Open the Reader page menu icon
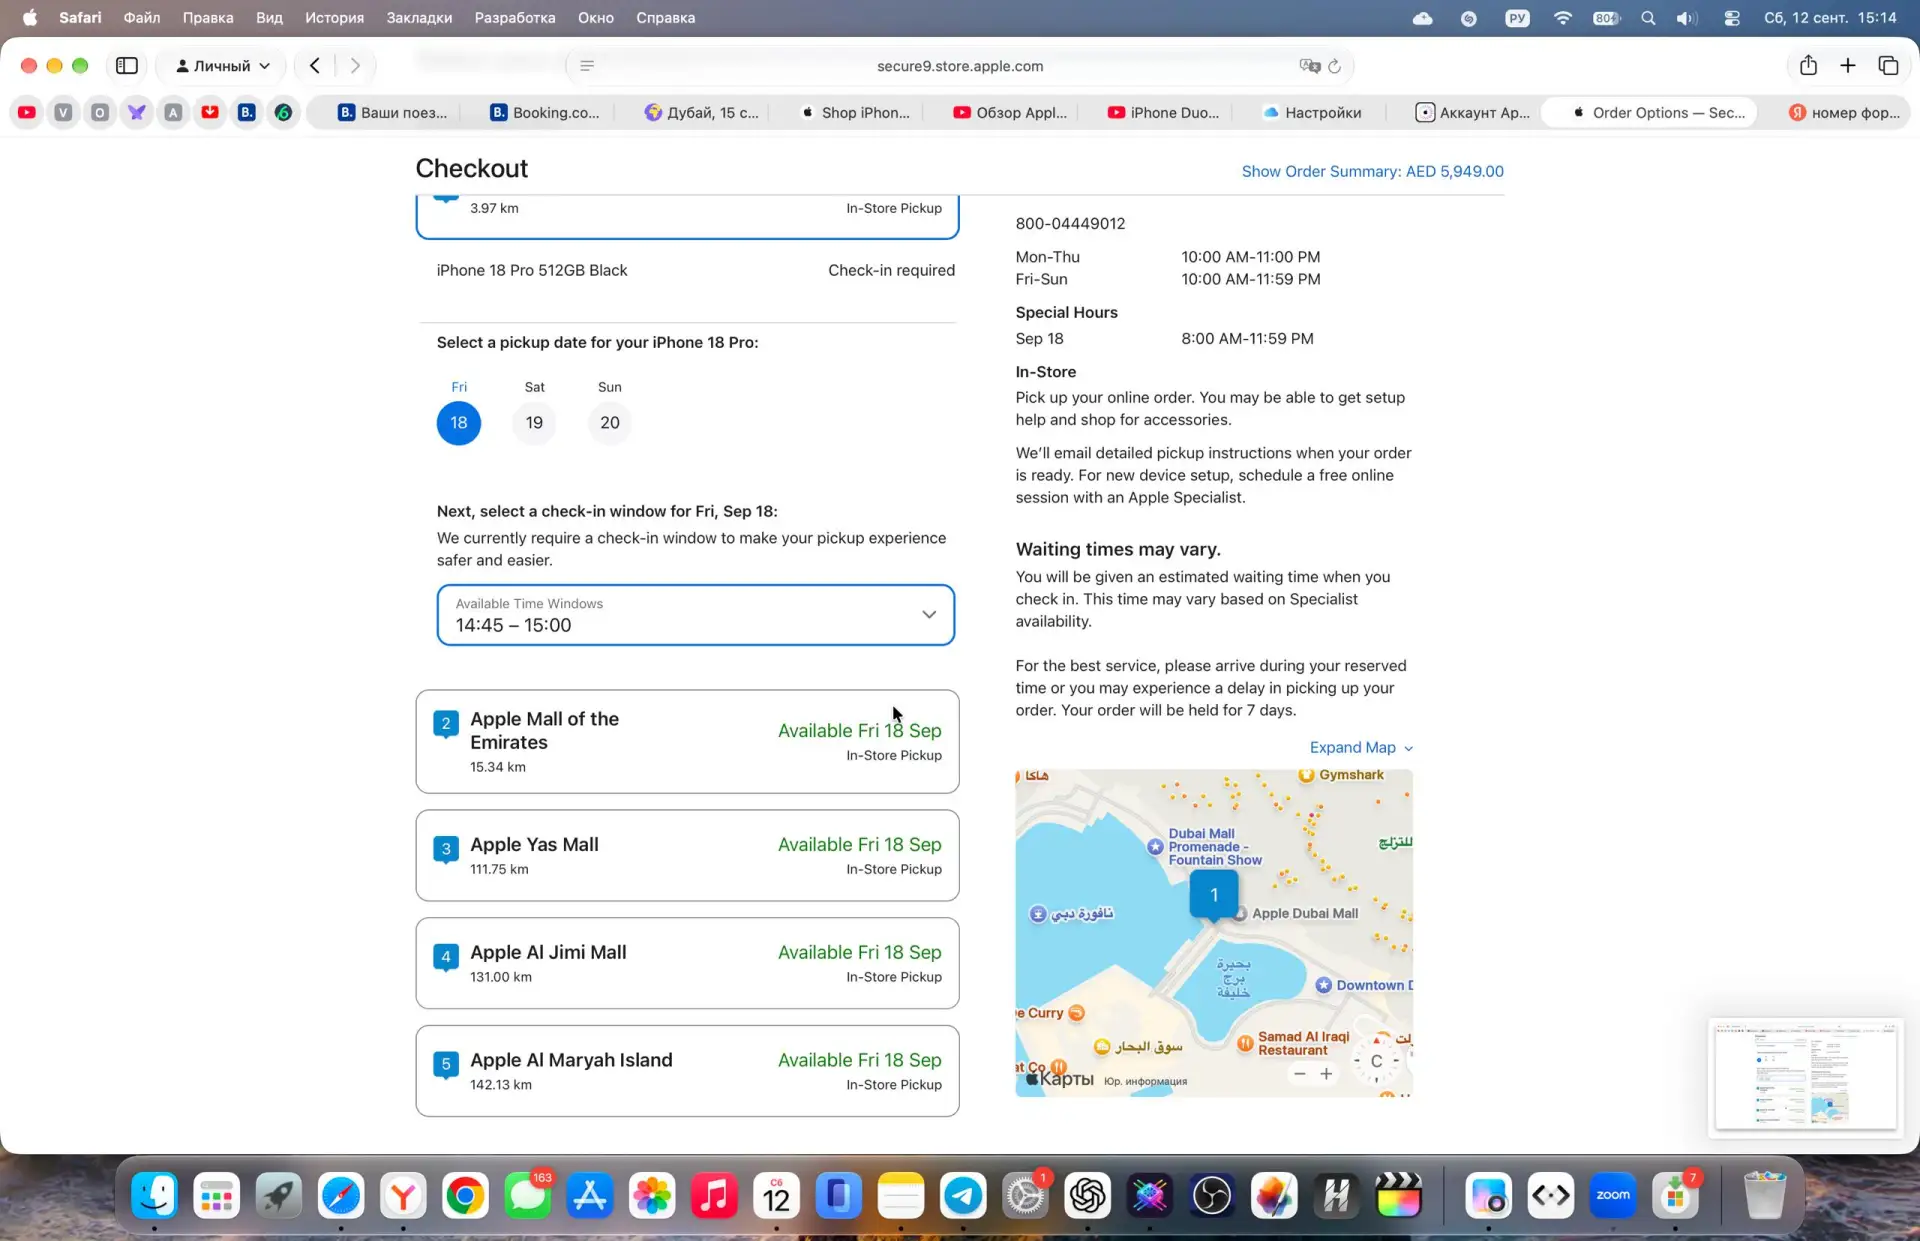Screen dimensions: 1920x1241 click(587, 66)
